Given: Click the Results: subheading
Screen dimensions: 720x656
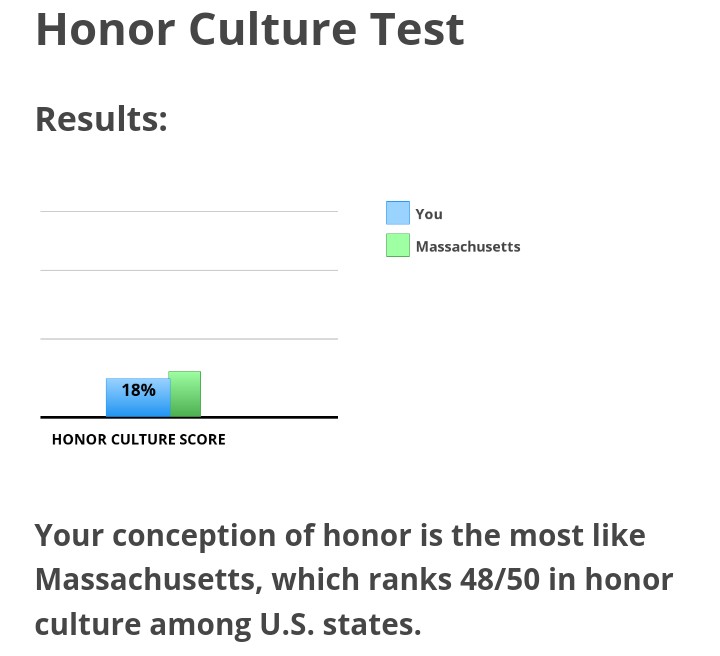Looking at the screenshot, I should point(101,119).
